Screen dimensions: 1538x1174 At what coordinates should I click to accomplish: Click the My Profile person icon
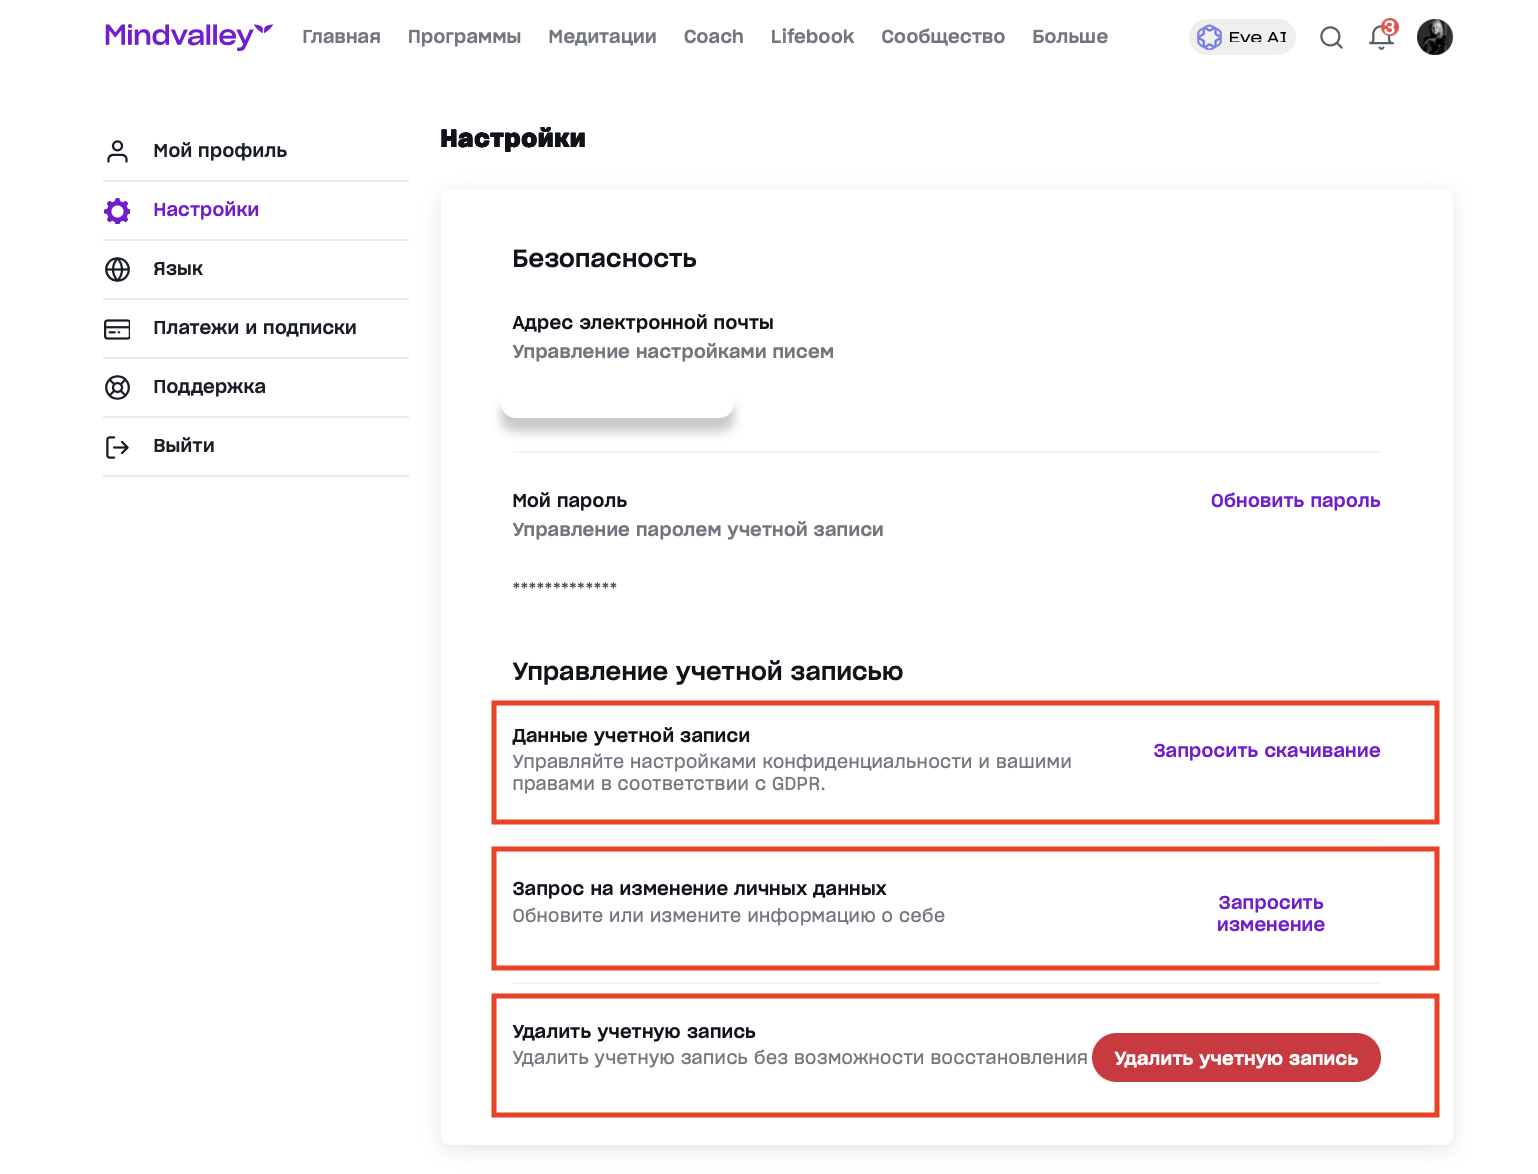(118, 151)
